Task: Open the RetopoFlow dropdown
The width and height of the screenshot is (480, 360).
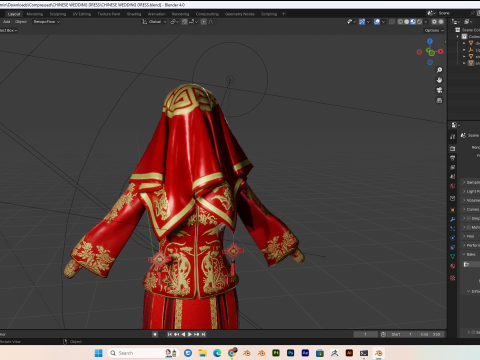Action: coord(47,22)
